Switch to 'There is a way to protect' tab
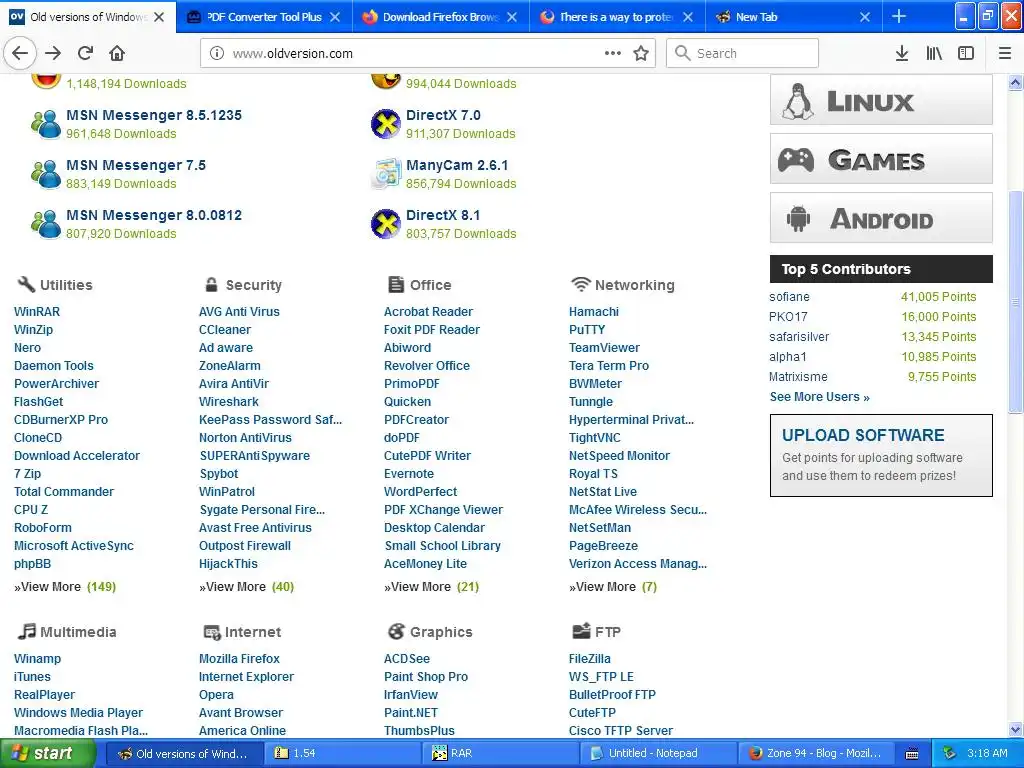The width and height of the screenshot is (1024, 768). 616,17
